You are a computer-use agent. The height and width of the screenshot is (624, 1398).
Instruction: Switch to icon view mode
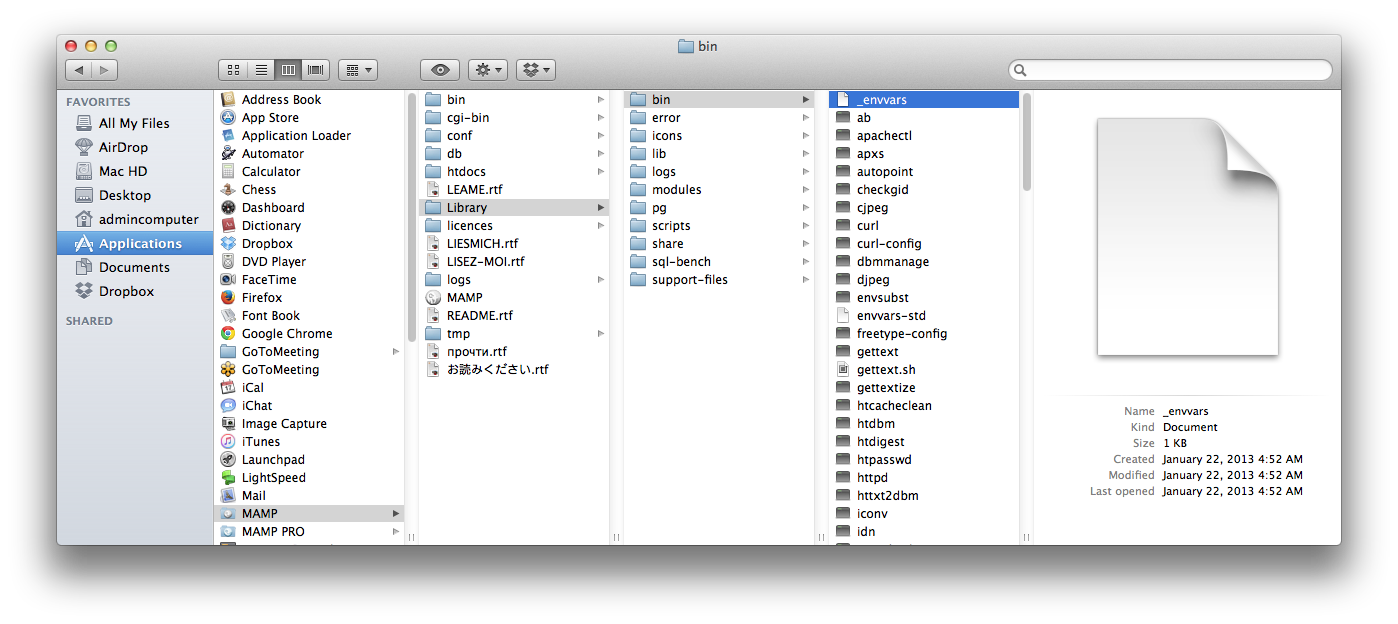click(233, 70)
